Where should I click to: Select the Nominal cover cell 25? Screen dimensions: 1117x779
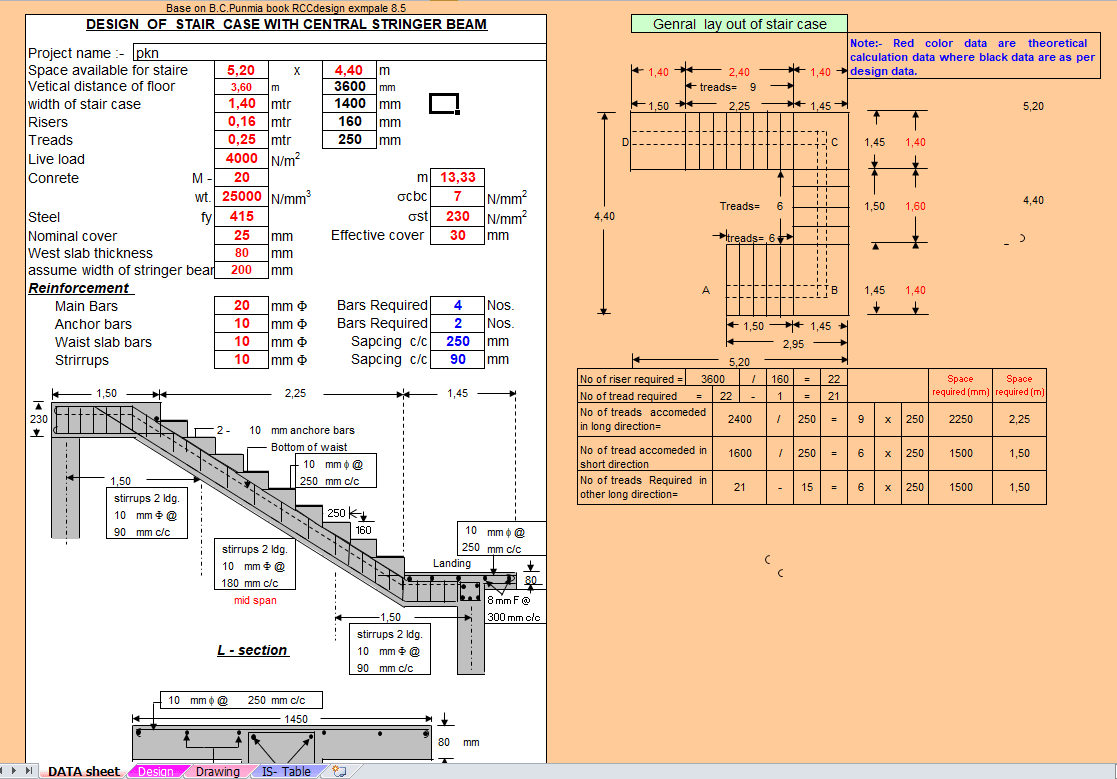(x=241, y=235)
